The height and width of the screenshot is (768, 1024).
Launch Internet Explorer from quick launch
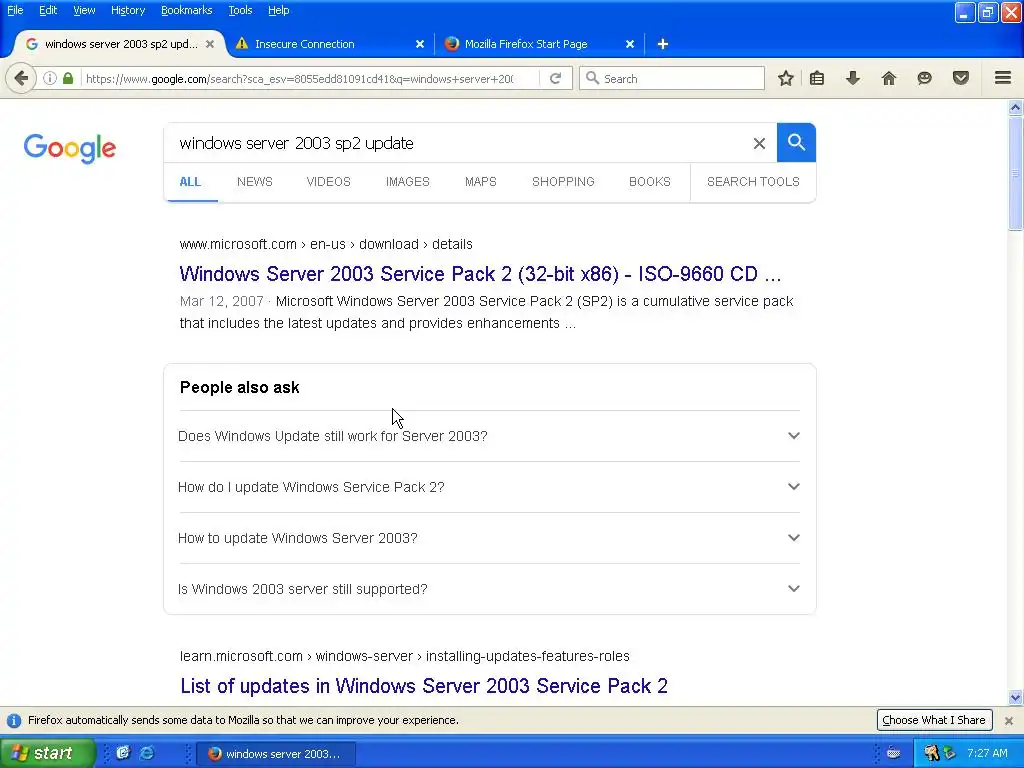pos(148,753)
